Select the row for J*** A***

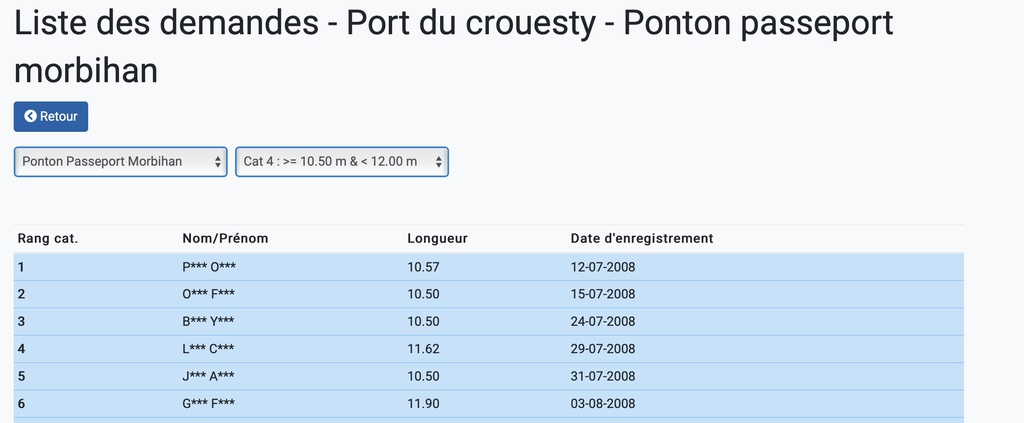click(488, 377)
